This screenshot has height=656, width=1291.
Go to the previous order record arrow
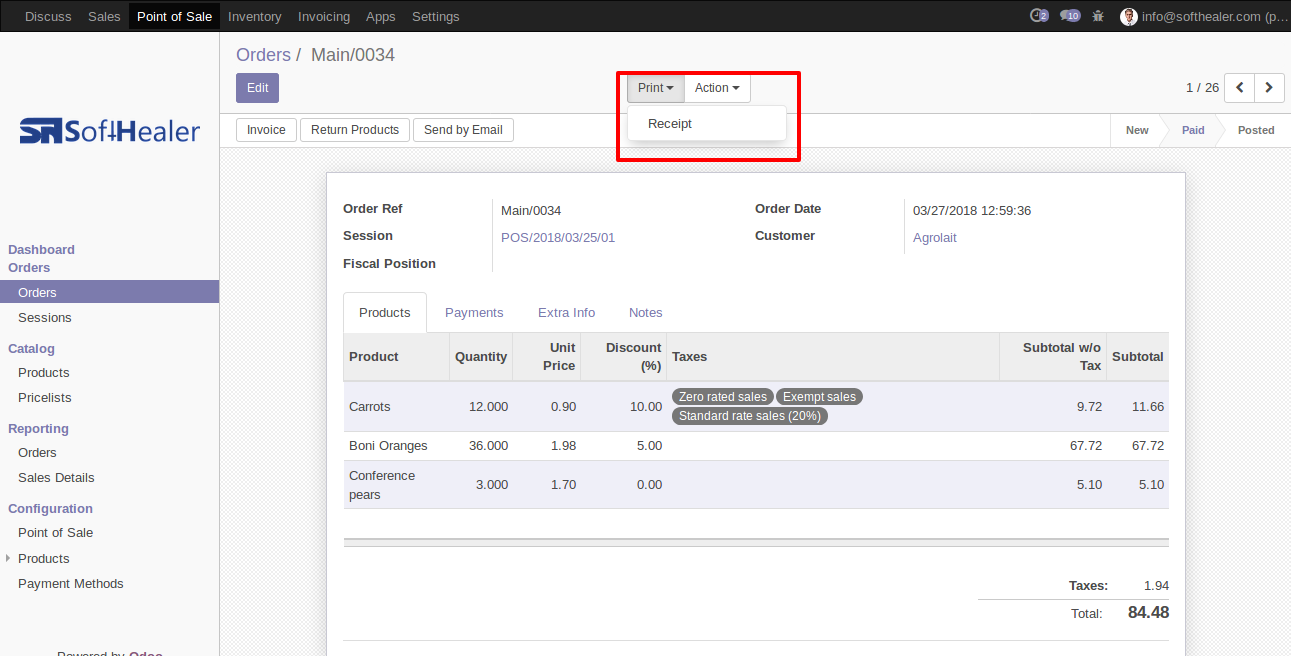1240,88
